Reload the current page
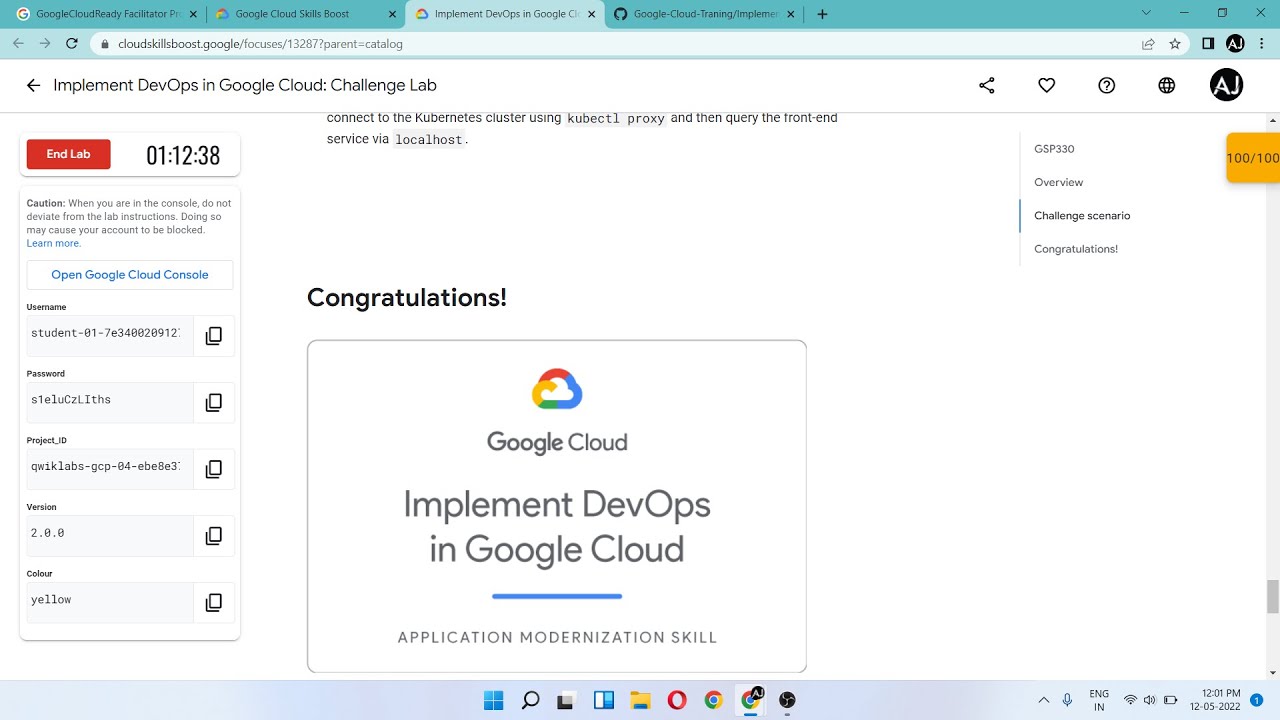The width and height of the screenshot is (1280, 720). point(72,44)
